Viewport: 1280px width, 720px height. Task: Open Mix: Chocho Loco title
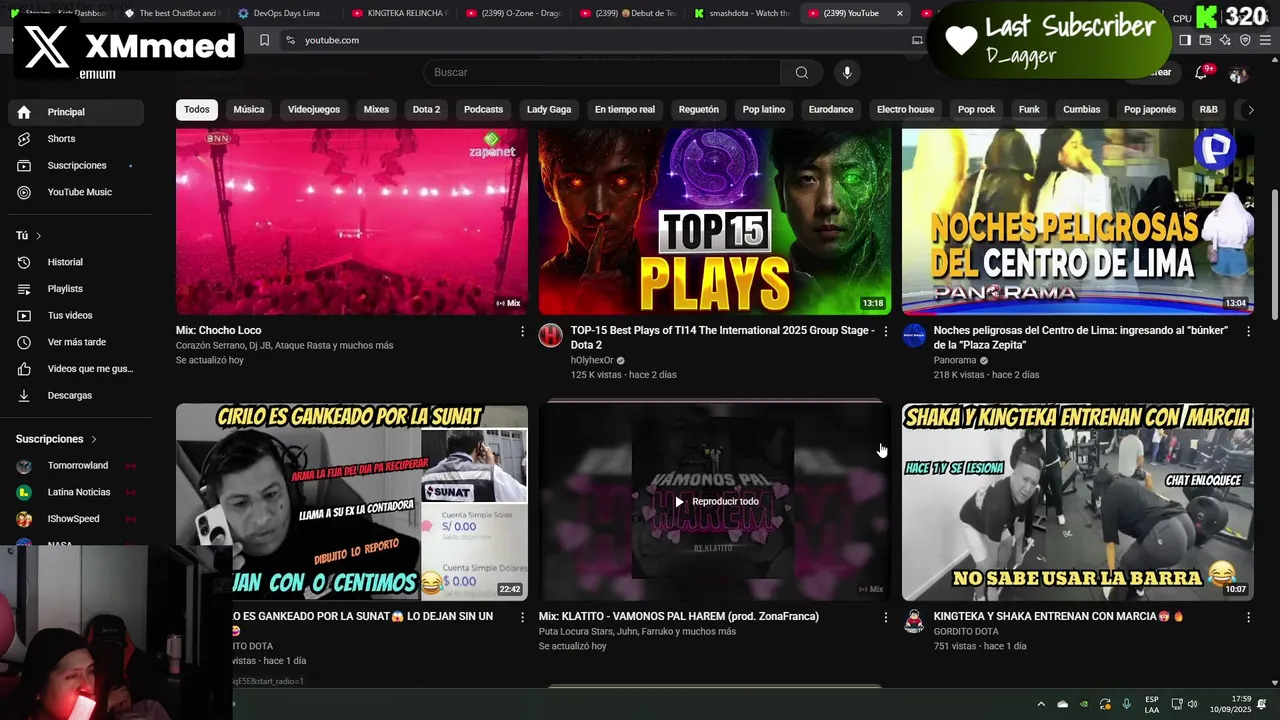[x=219, y=330]
